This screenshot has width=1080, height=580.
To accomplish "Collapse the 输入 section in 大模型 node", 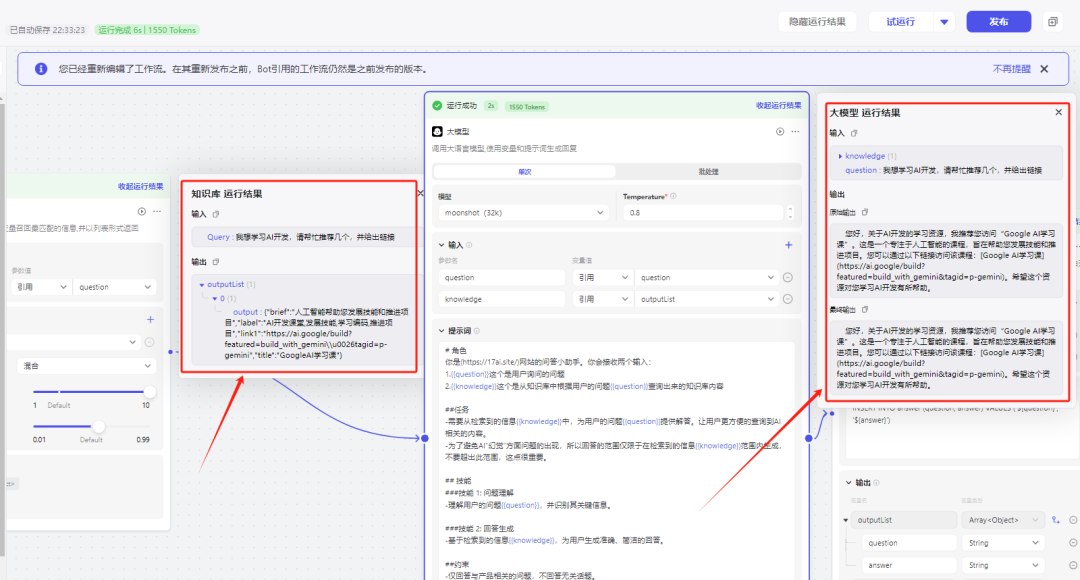I will [x=442, y=245].
